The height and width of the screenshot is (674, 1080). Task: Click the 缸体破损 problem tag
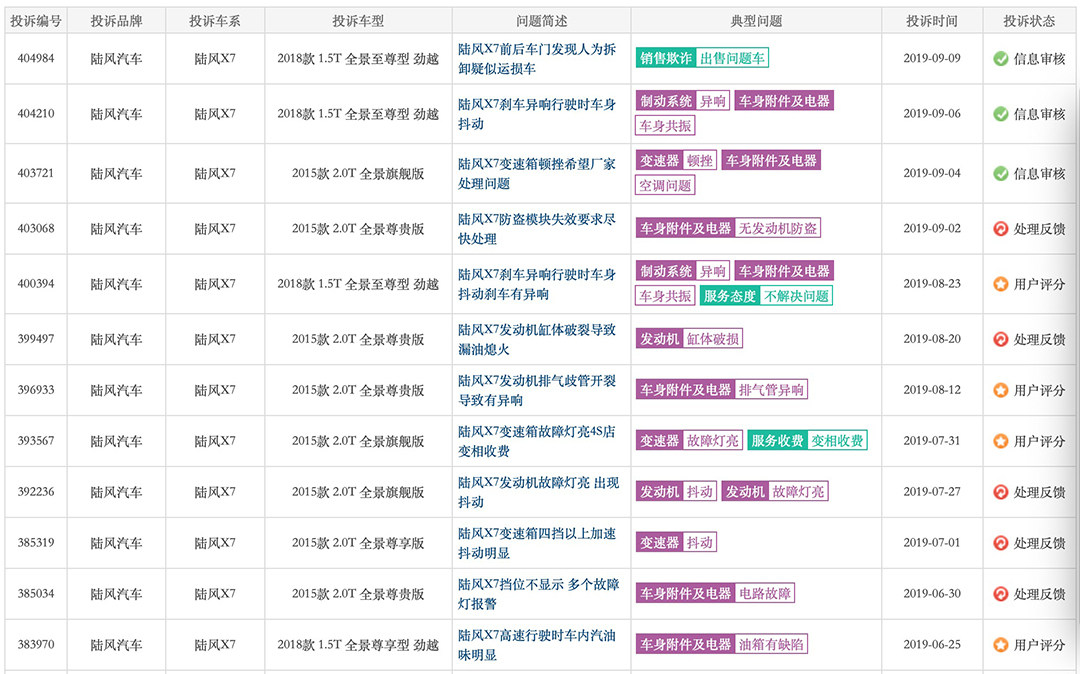coord(714,339)
